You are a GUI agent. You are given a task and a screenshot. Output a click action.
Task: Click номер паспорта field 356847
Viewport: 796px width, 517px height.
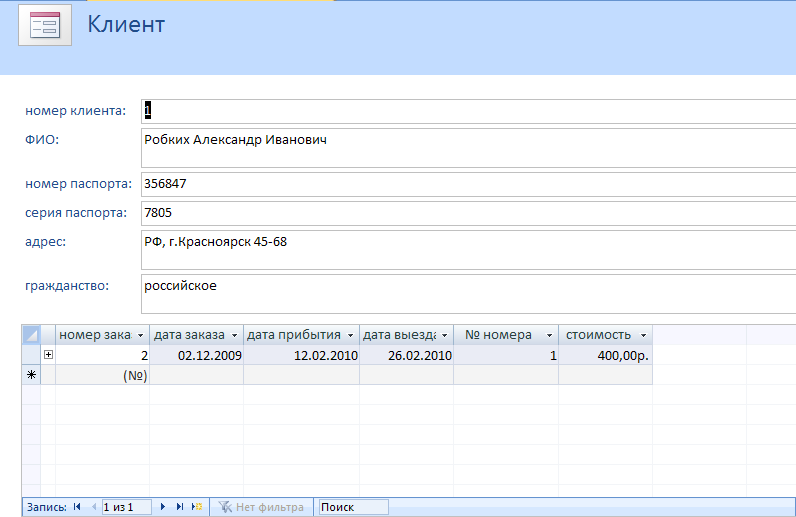[469, 184]
